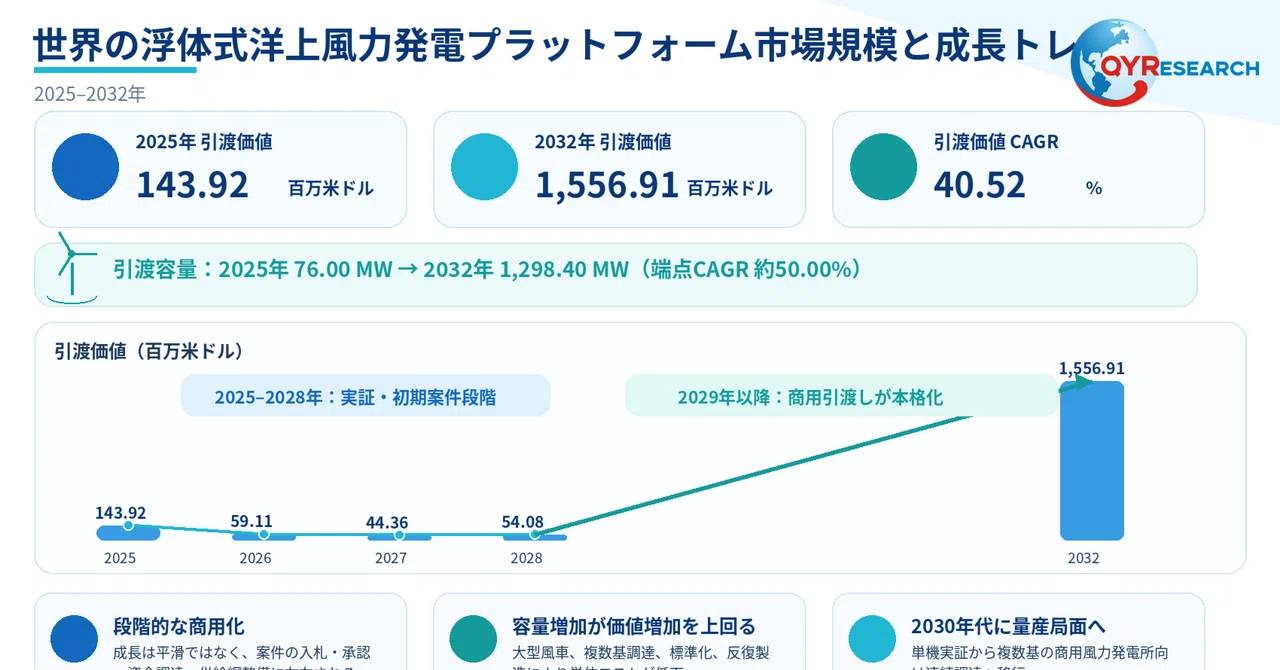Click the 54.08 data label
Image resolution: width=1280 pixels, height=670 pixels.
point(522,521)
